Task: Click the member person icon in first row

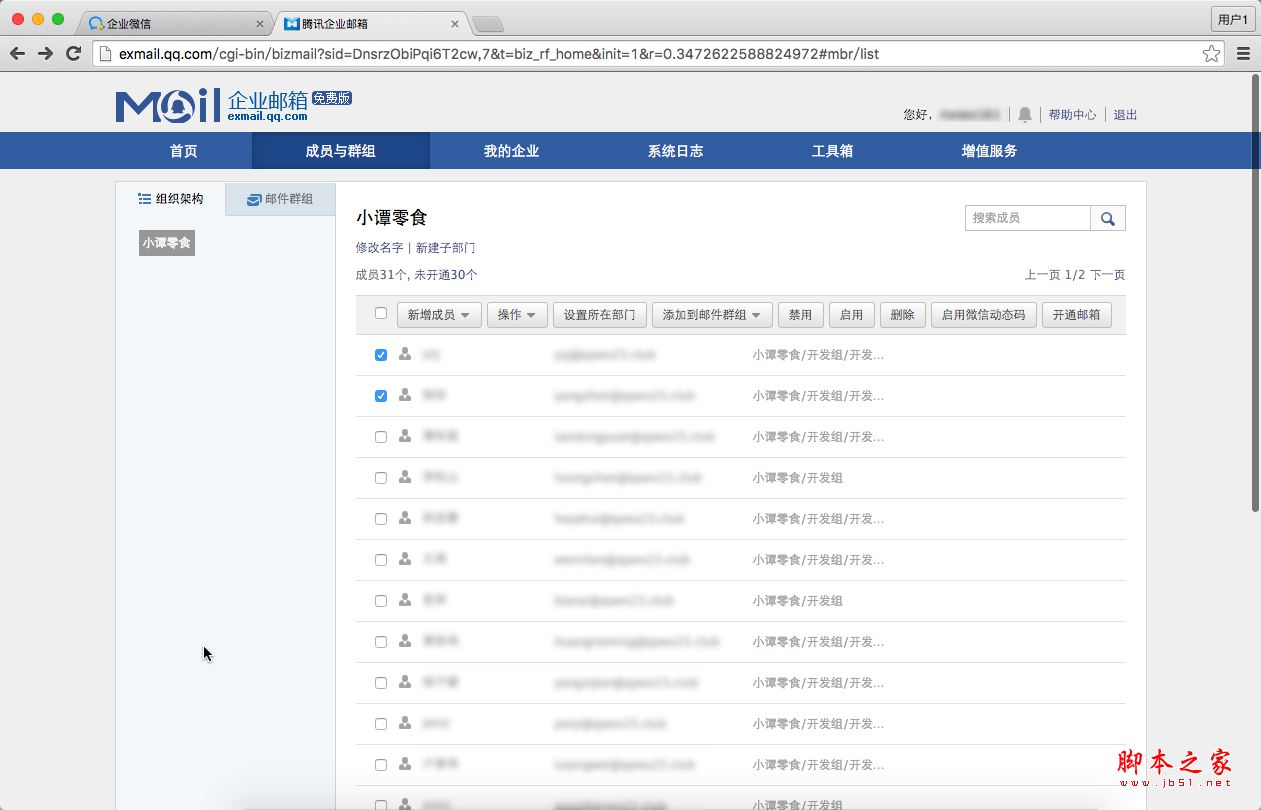Action: click(404, 354)
